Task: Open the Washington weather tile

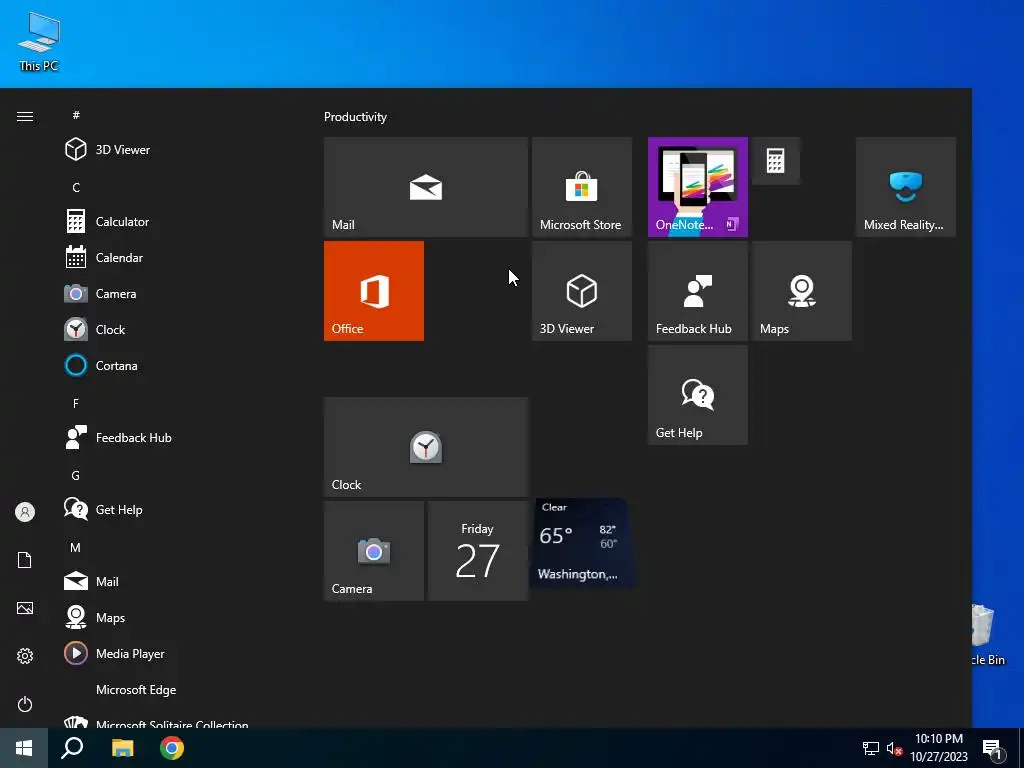Action: (582, 543)
